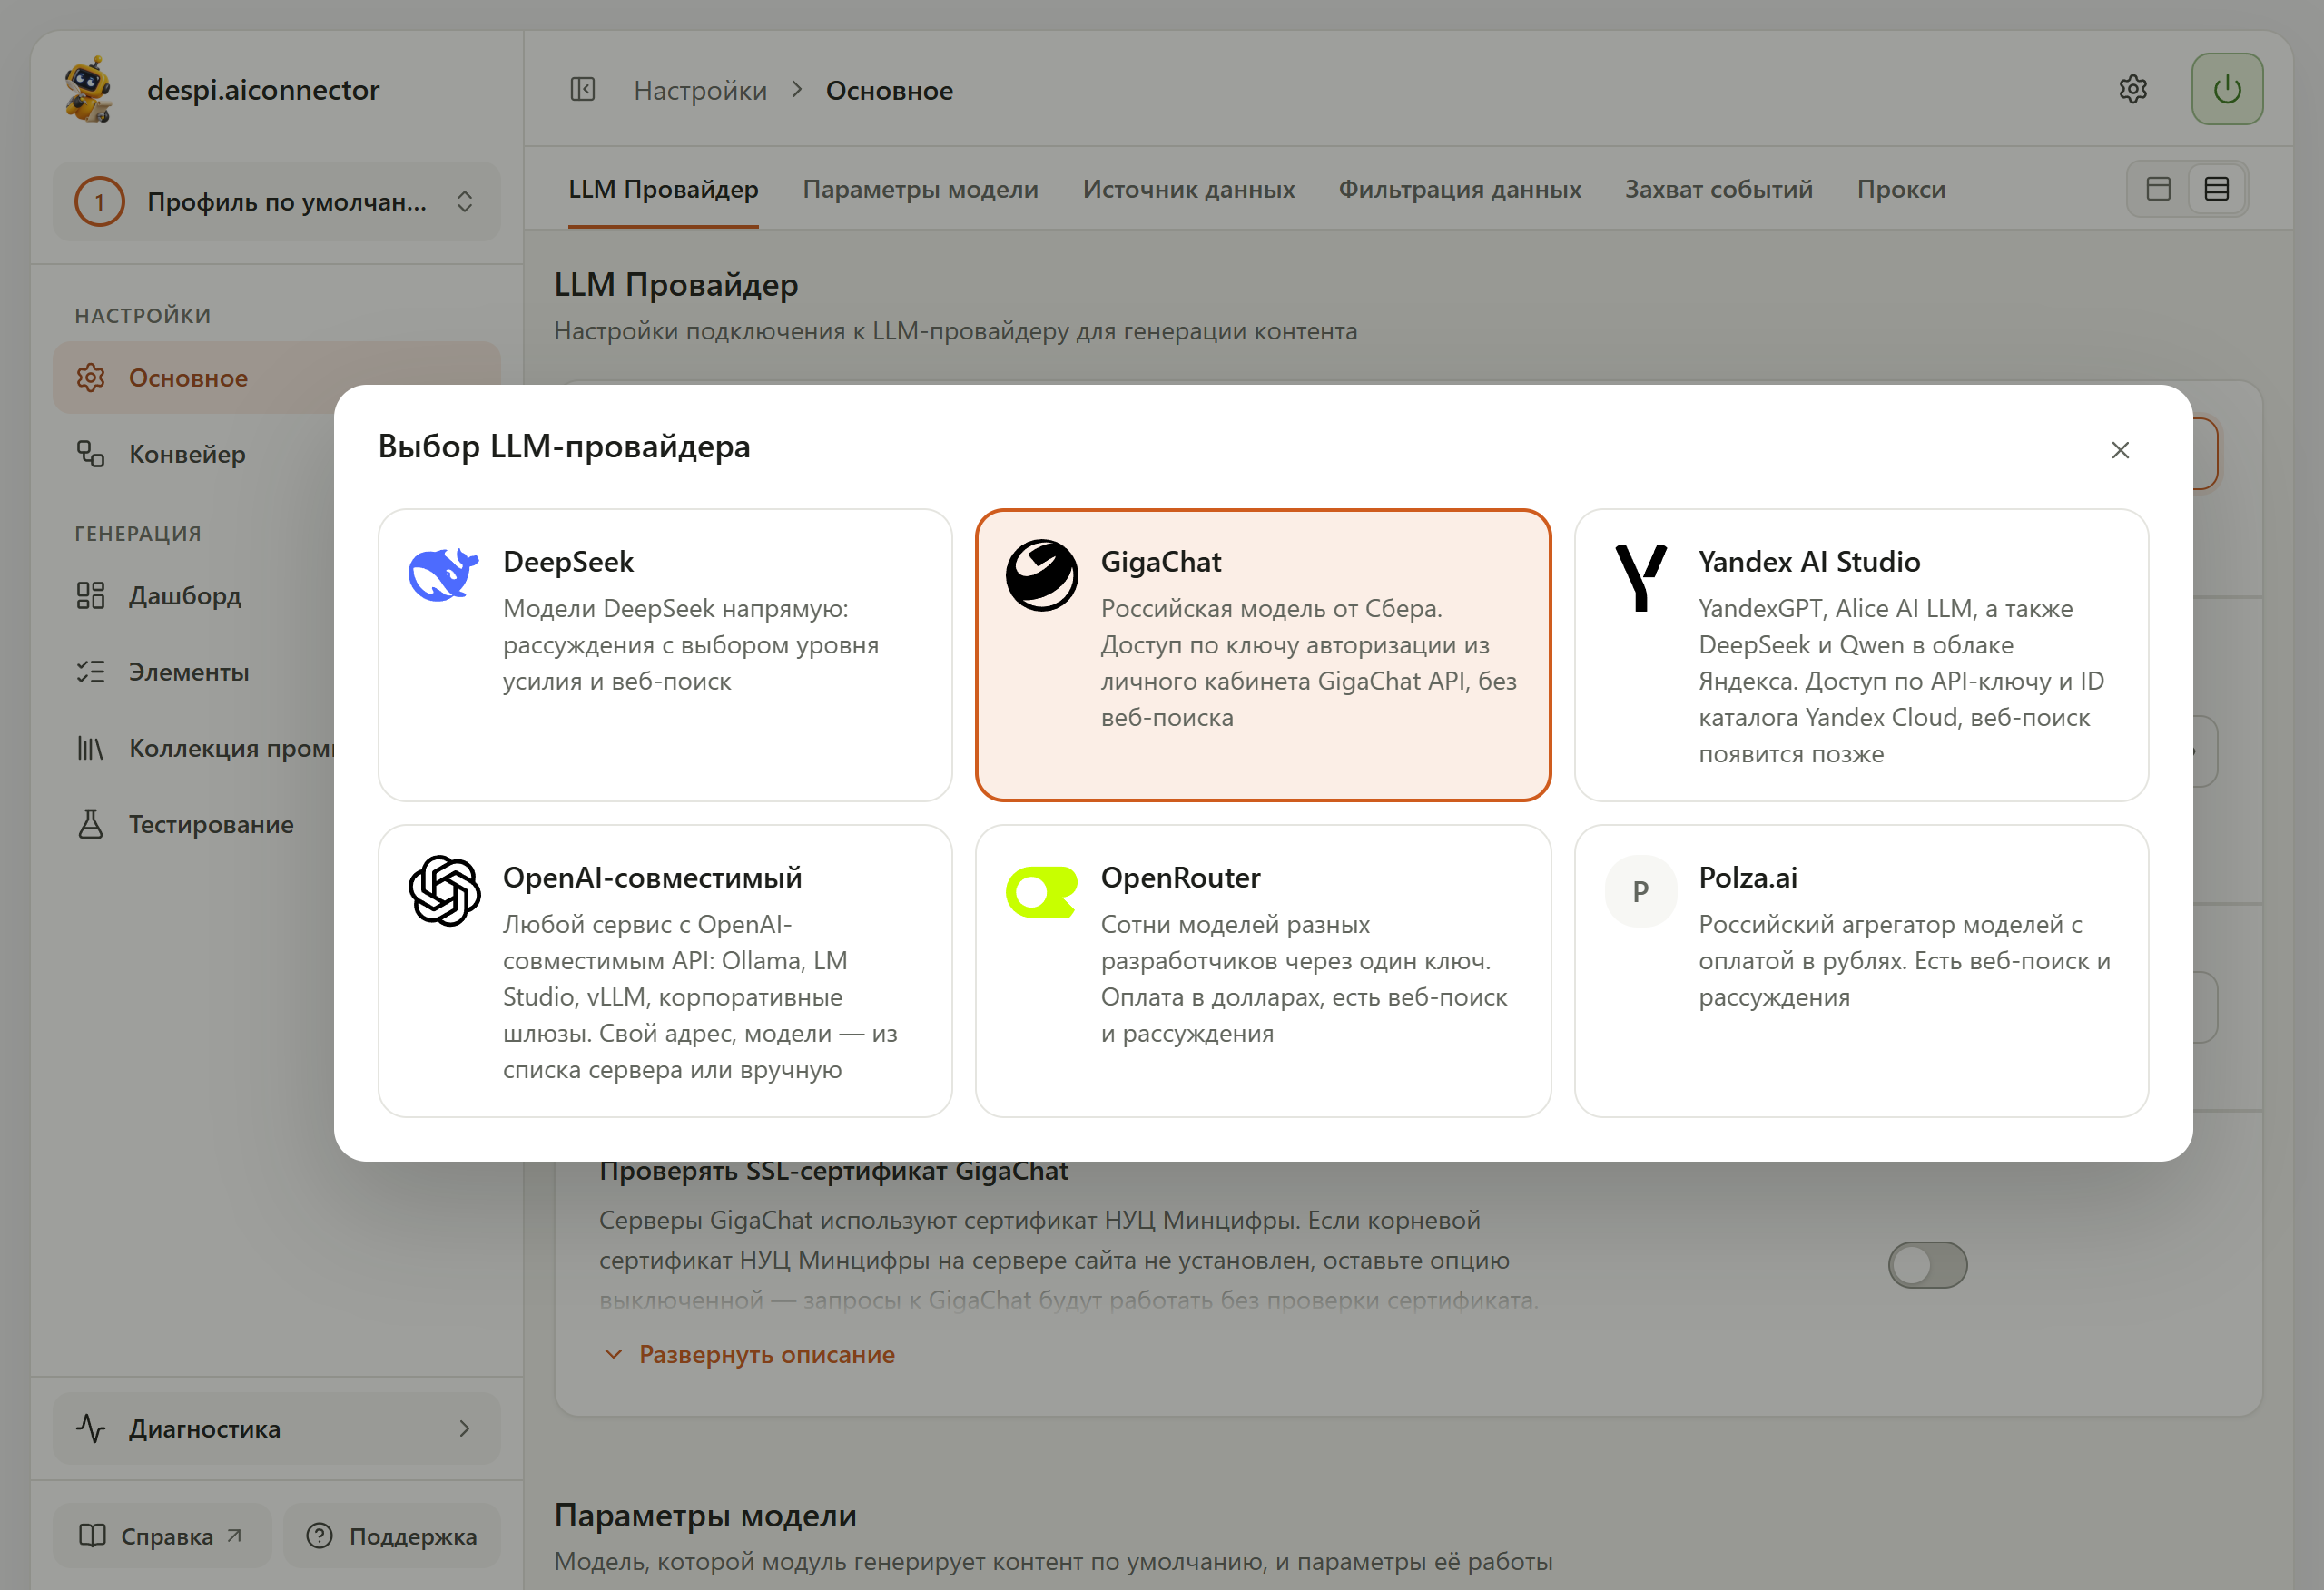Open the profile selector dropdown
The height and width of the screenshot is (1590, 2324).
276,202
